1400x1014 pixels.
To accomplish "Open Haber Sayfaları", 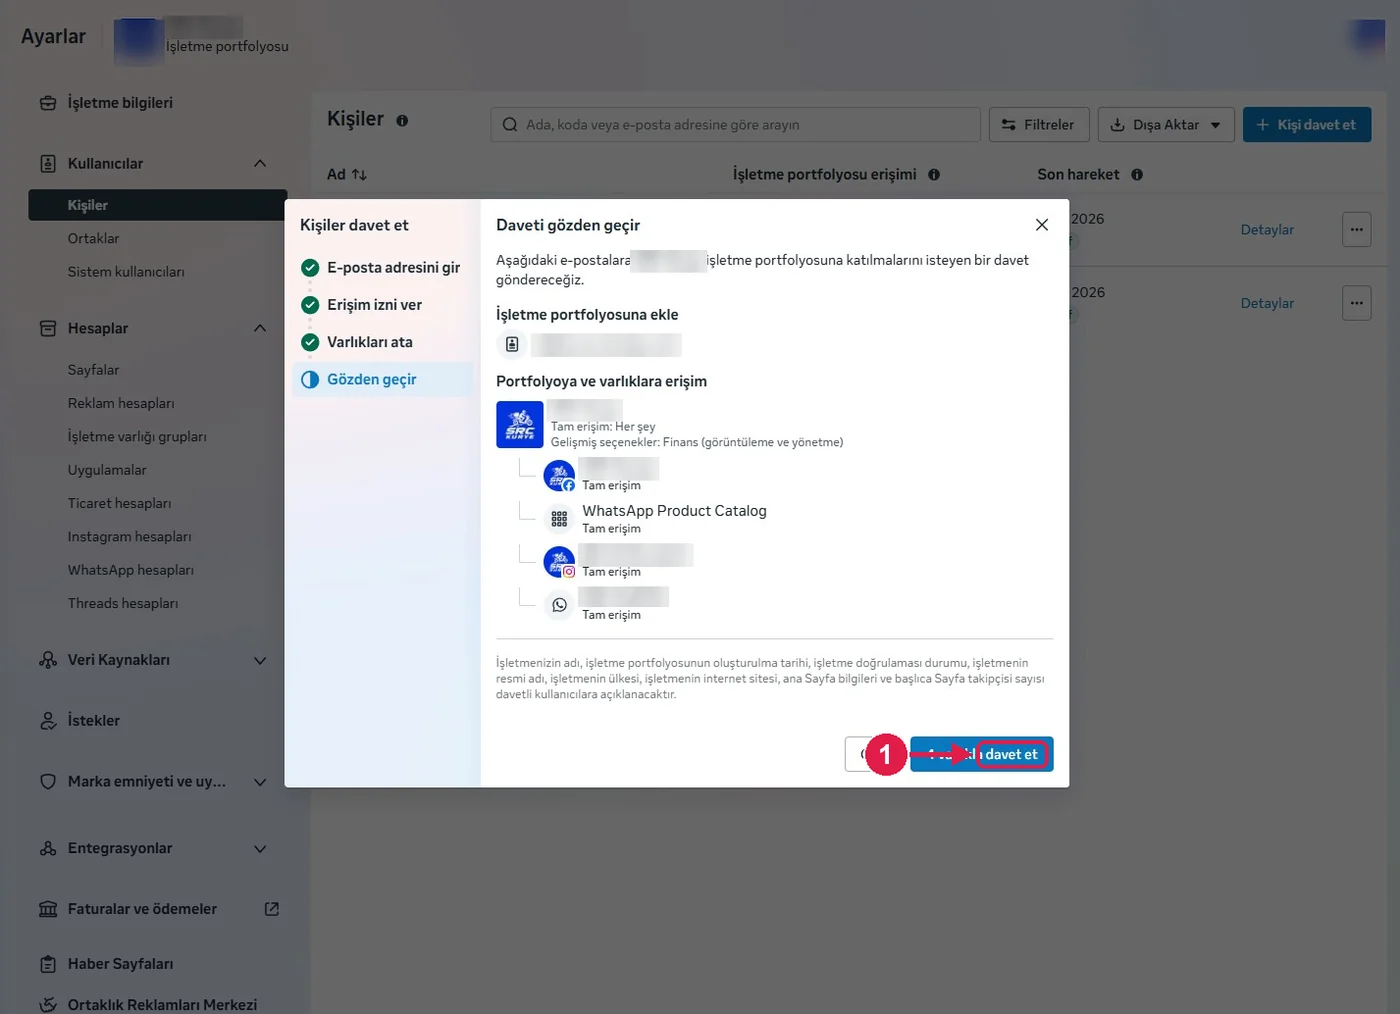I will (x=120, y=964).
